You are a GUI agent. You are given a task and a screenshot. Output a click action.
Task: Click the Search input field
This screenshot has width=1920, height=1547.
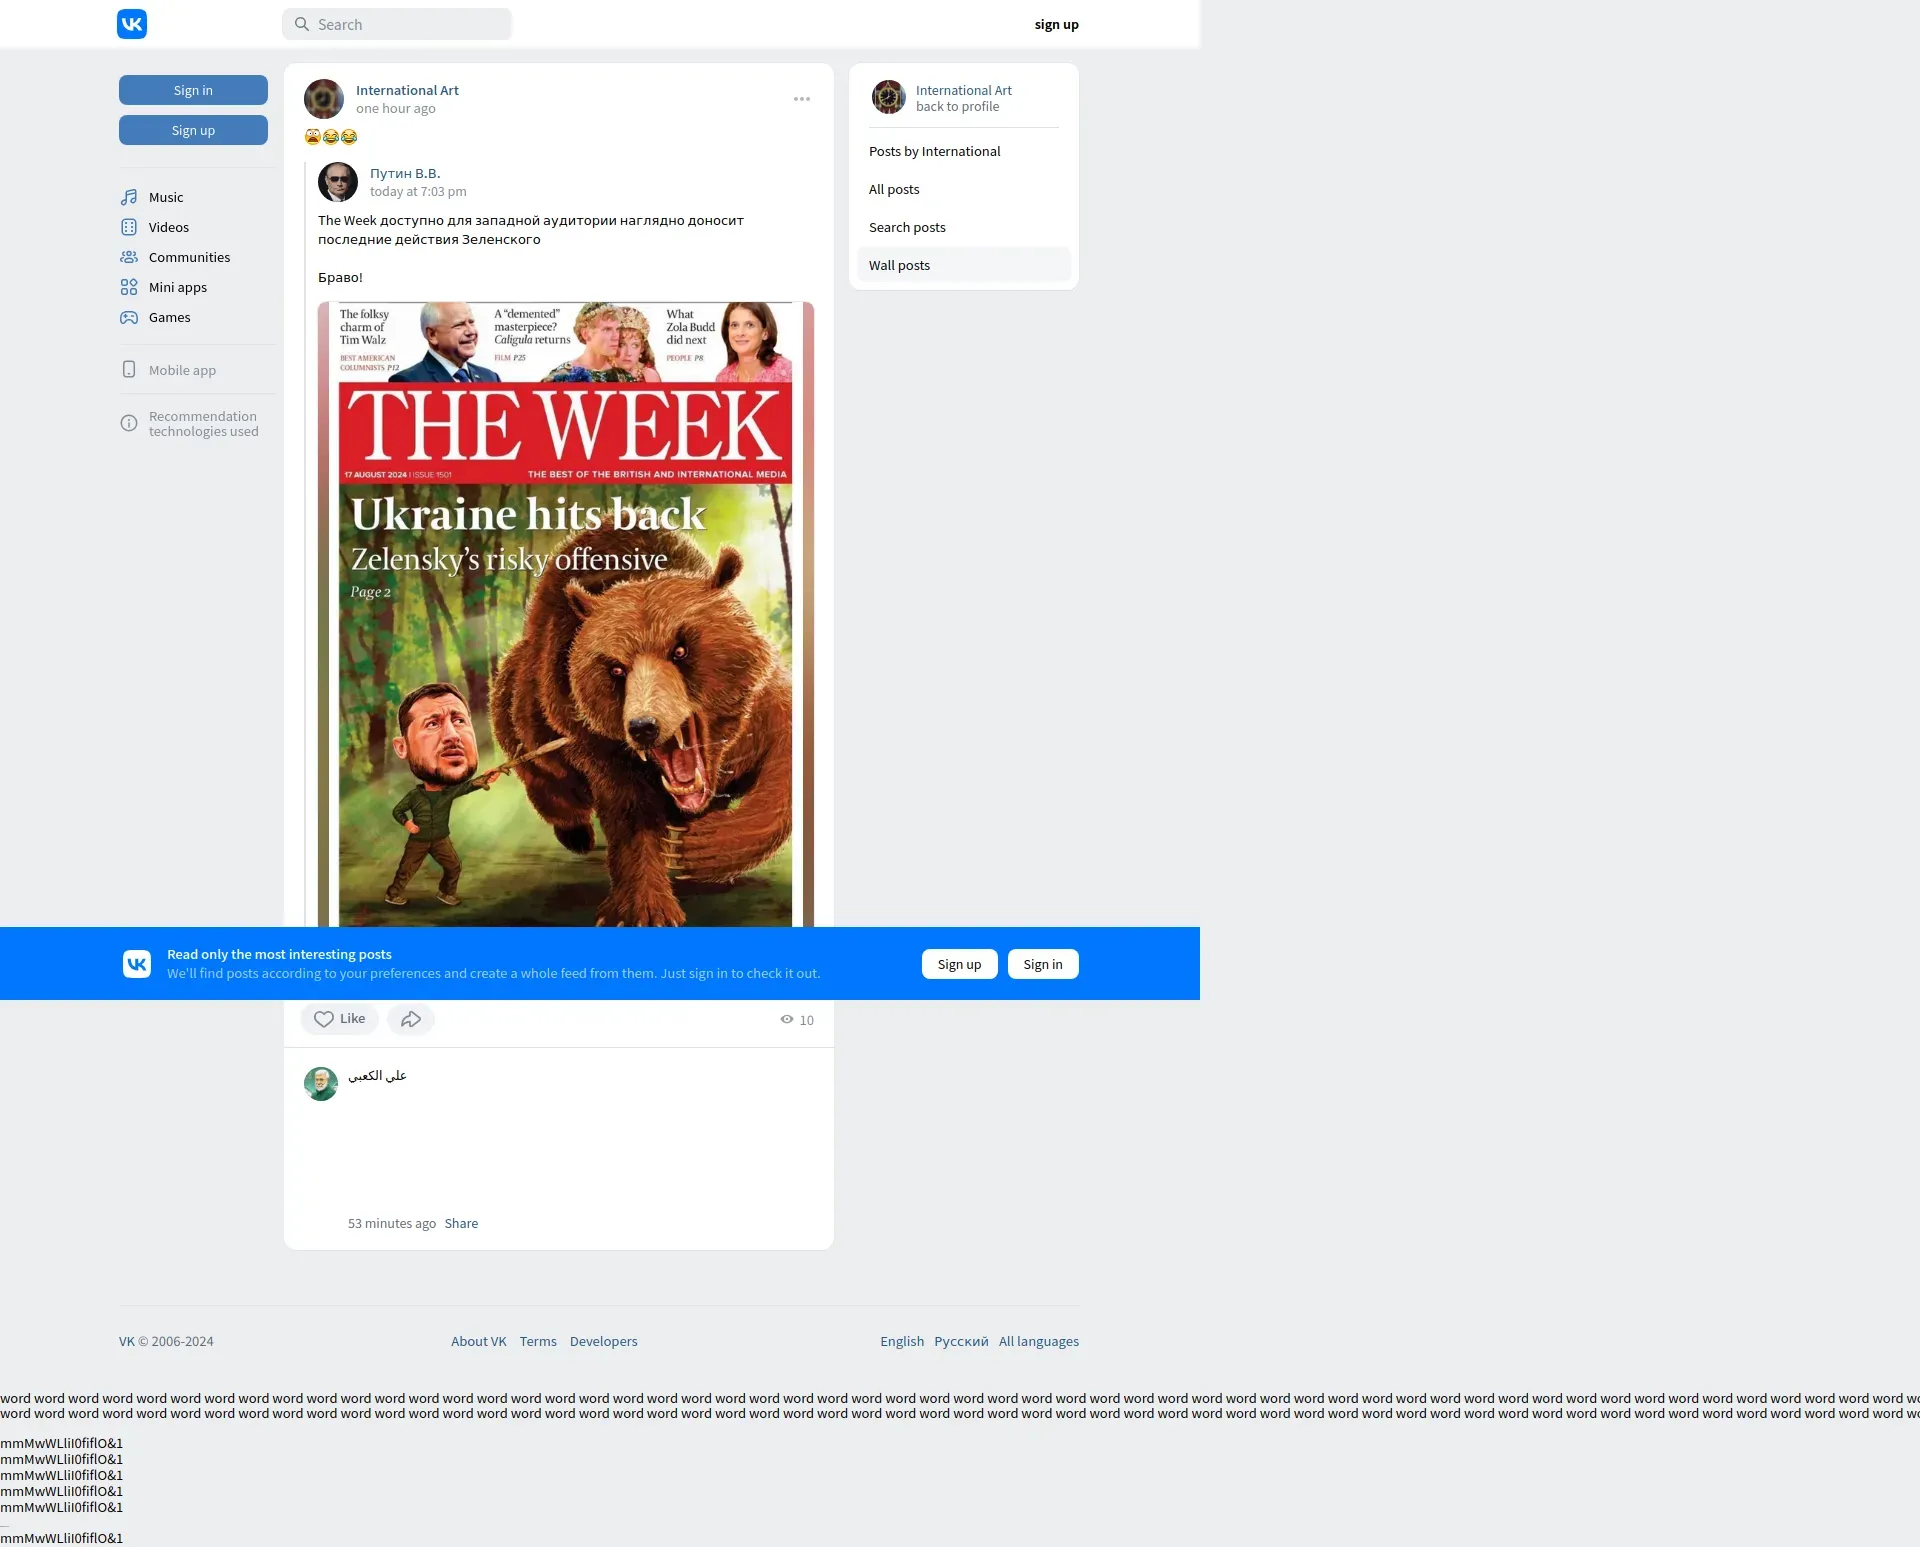pyautogui.click(x=397, y=24)
